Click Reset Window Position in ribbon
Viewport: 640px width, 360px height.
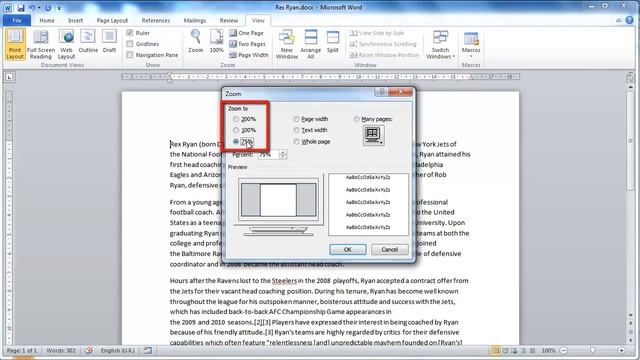point(384,55)
